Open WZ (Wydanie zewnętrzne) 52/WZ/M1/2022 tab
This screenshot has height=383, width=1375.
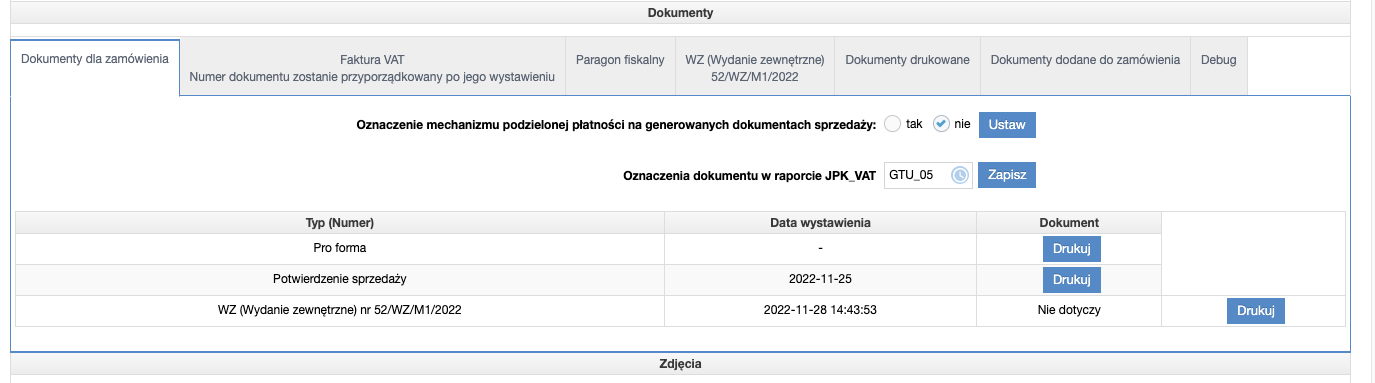755,68
